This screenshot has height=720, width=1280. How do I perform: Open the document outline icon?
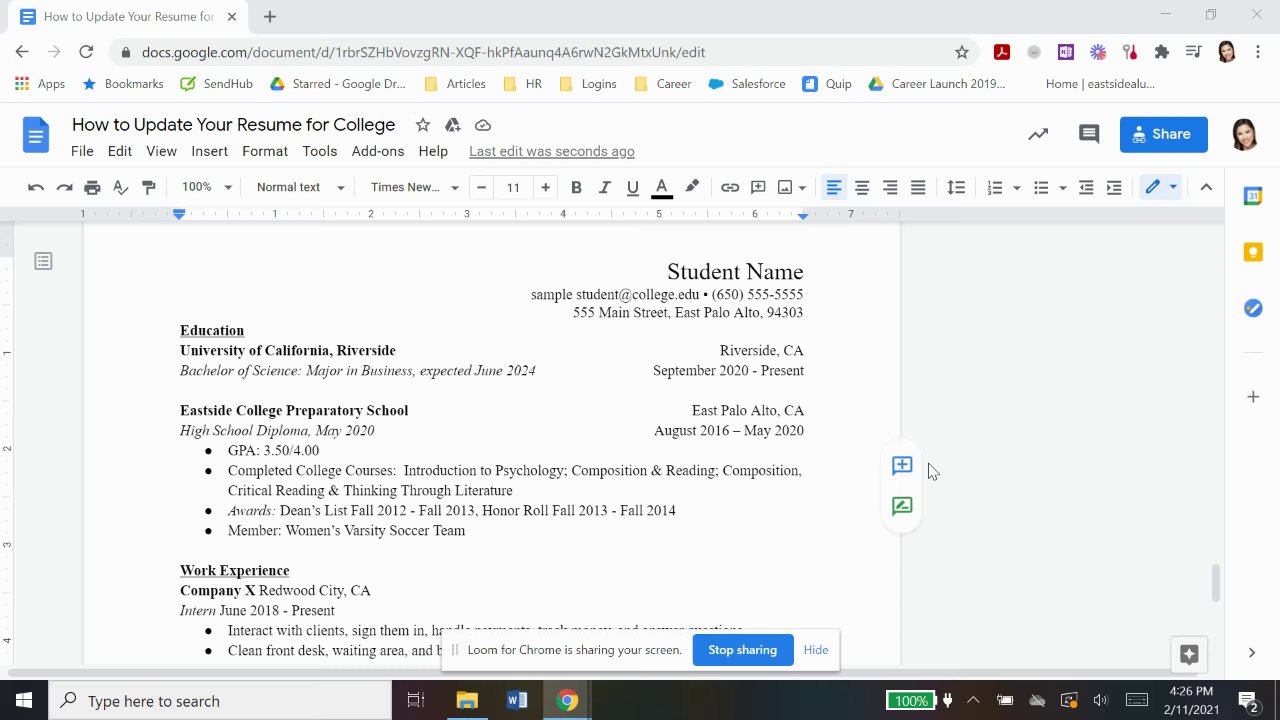click(43, 261)
